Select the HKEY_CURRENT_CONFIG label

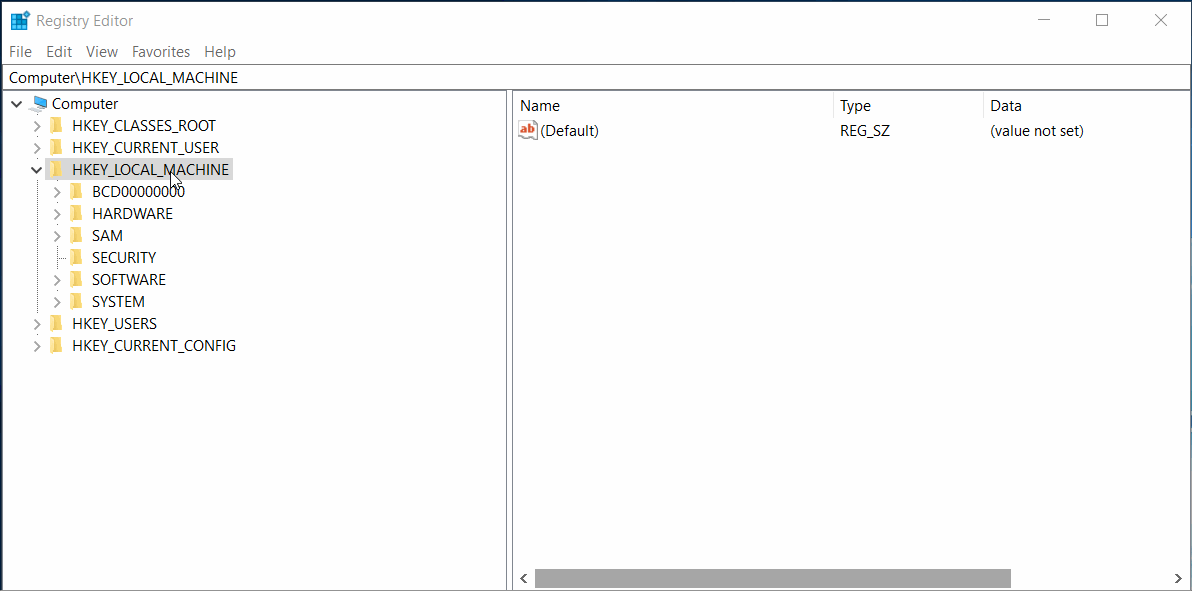[x=154, y=346]
